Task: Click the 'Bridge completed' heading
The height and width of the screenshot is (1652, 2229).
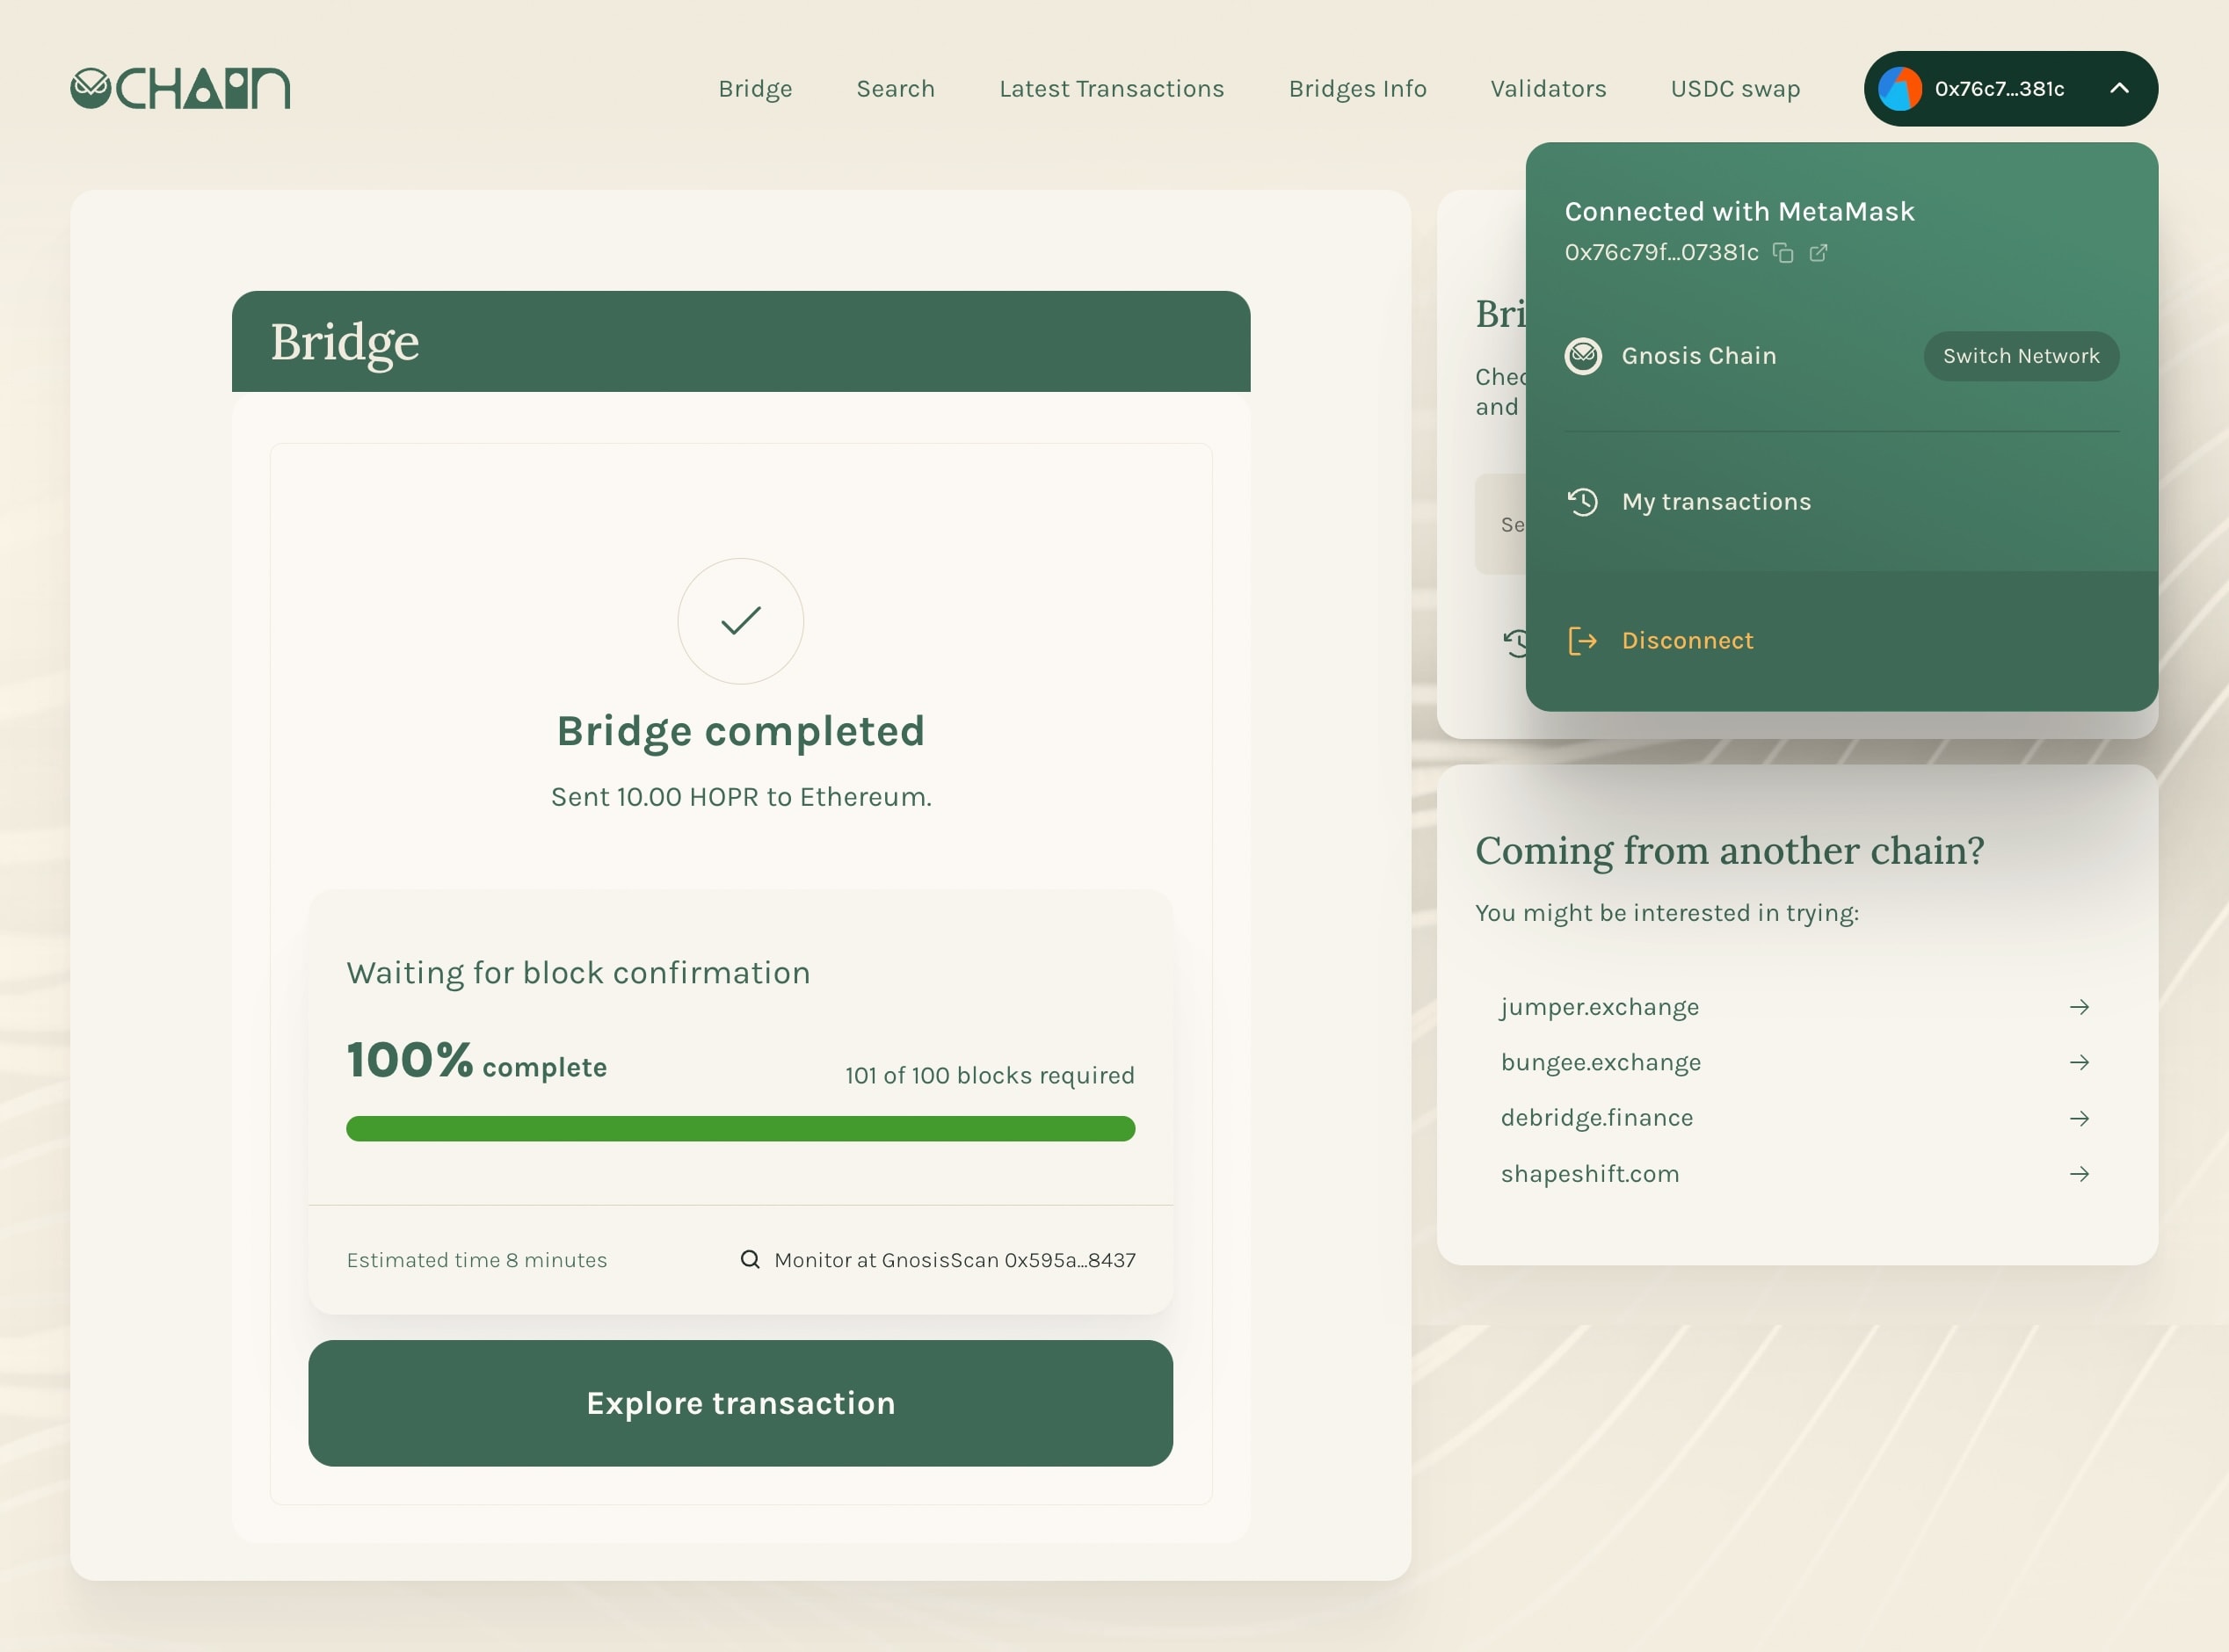Action: (x=741, y=732)
